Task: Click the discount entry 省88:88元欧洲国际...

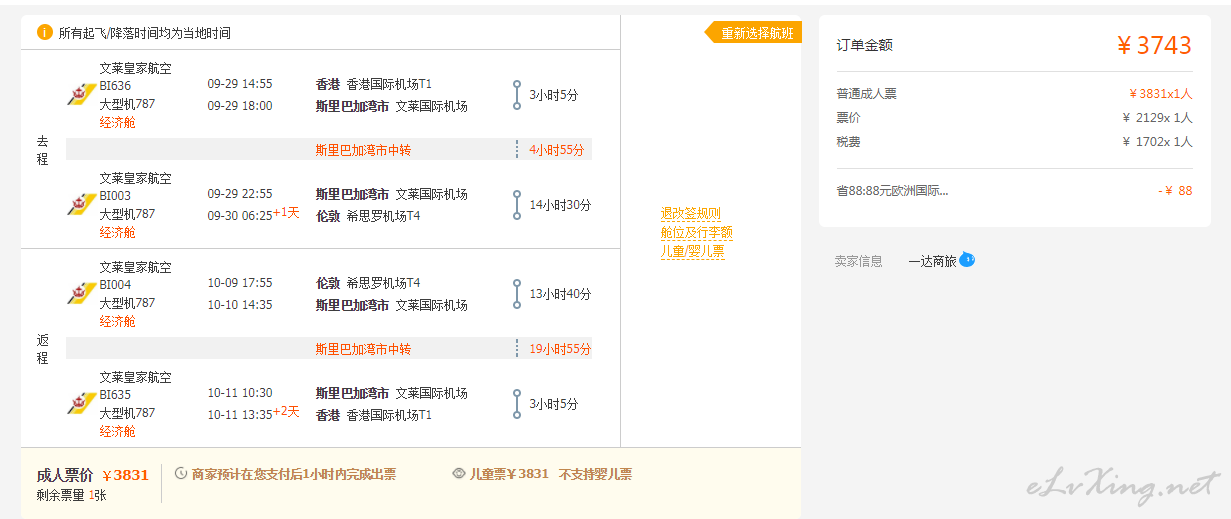Action: pyautogui.click(x=892, y=190)
